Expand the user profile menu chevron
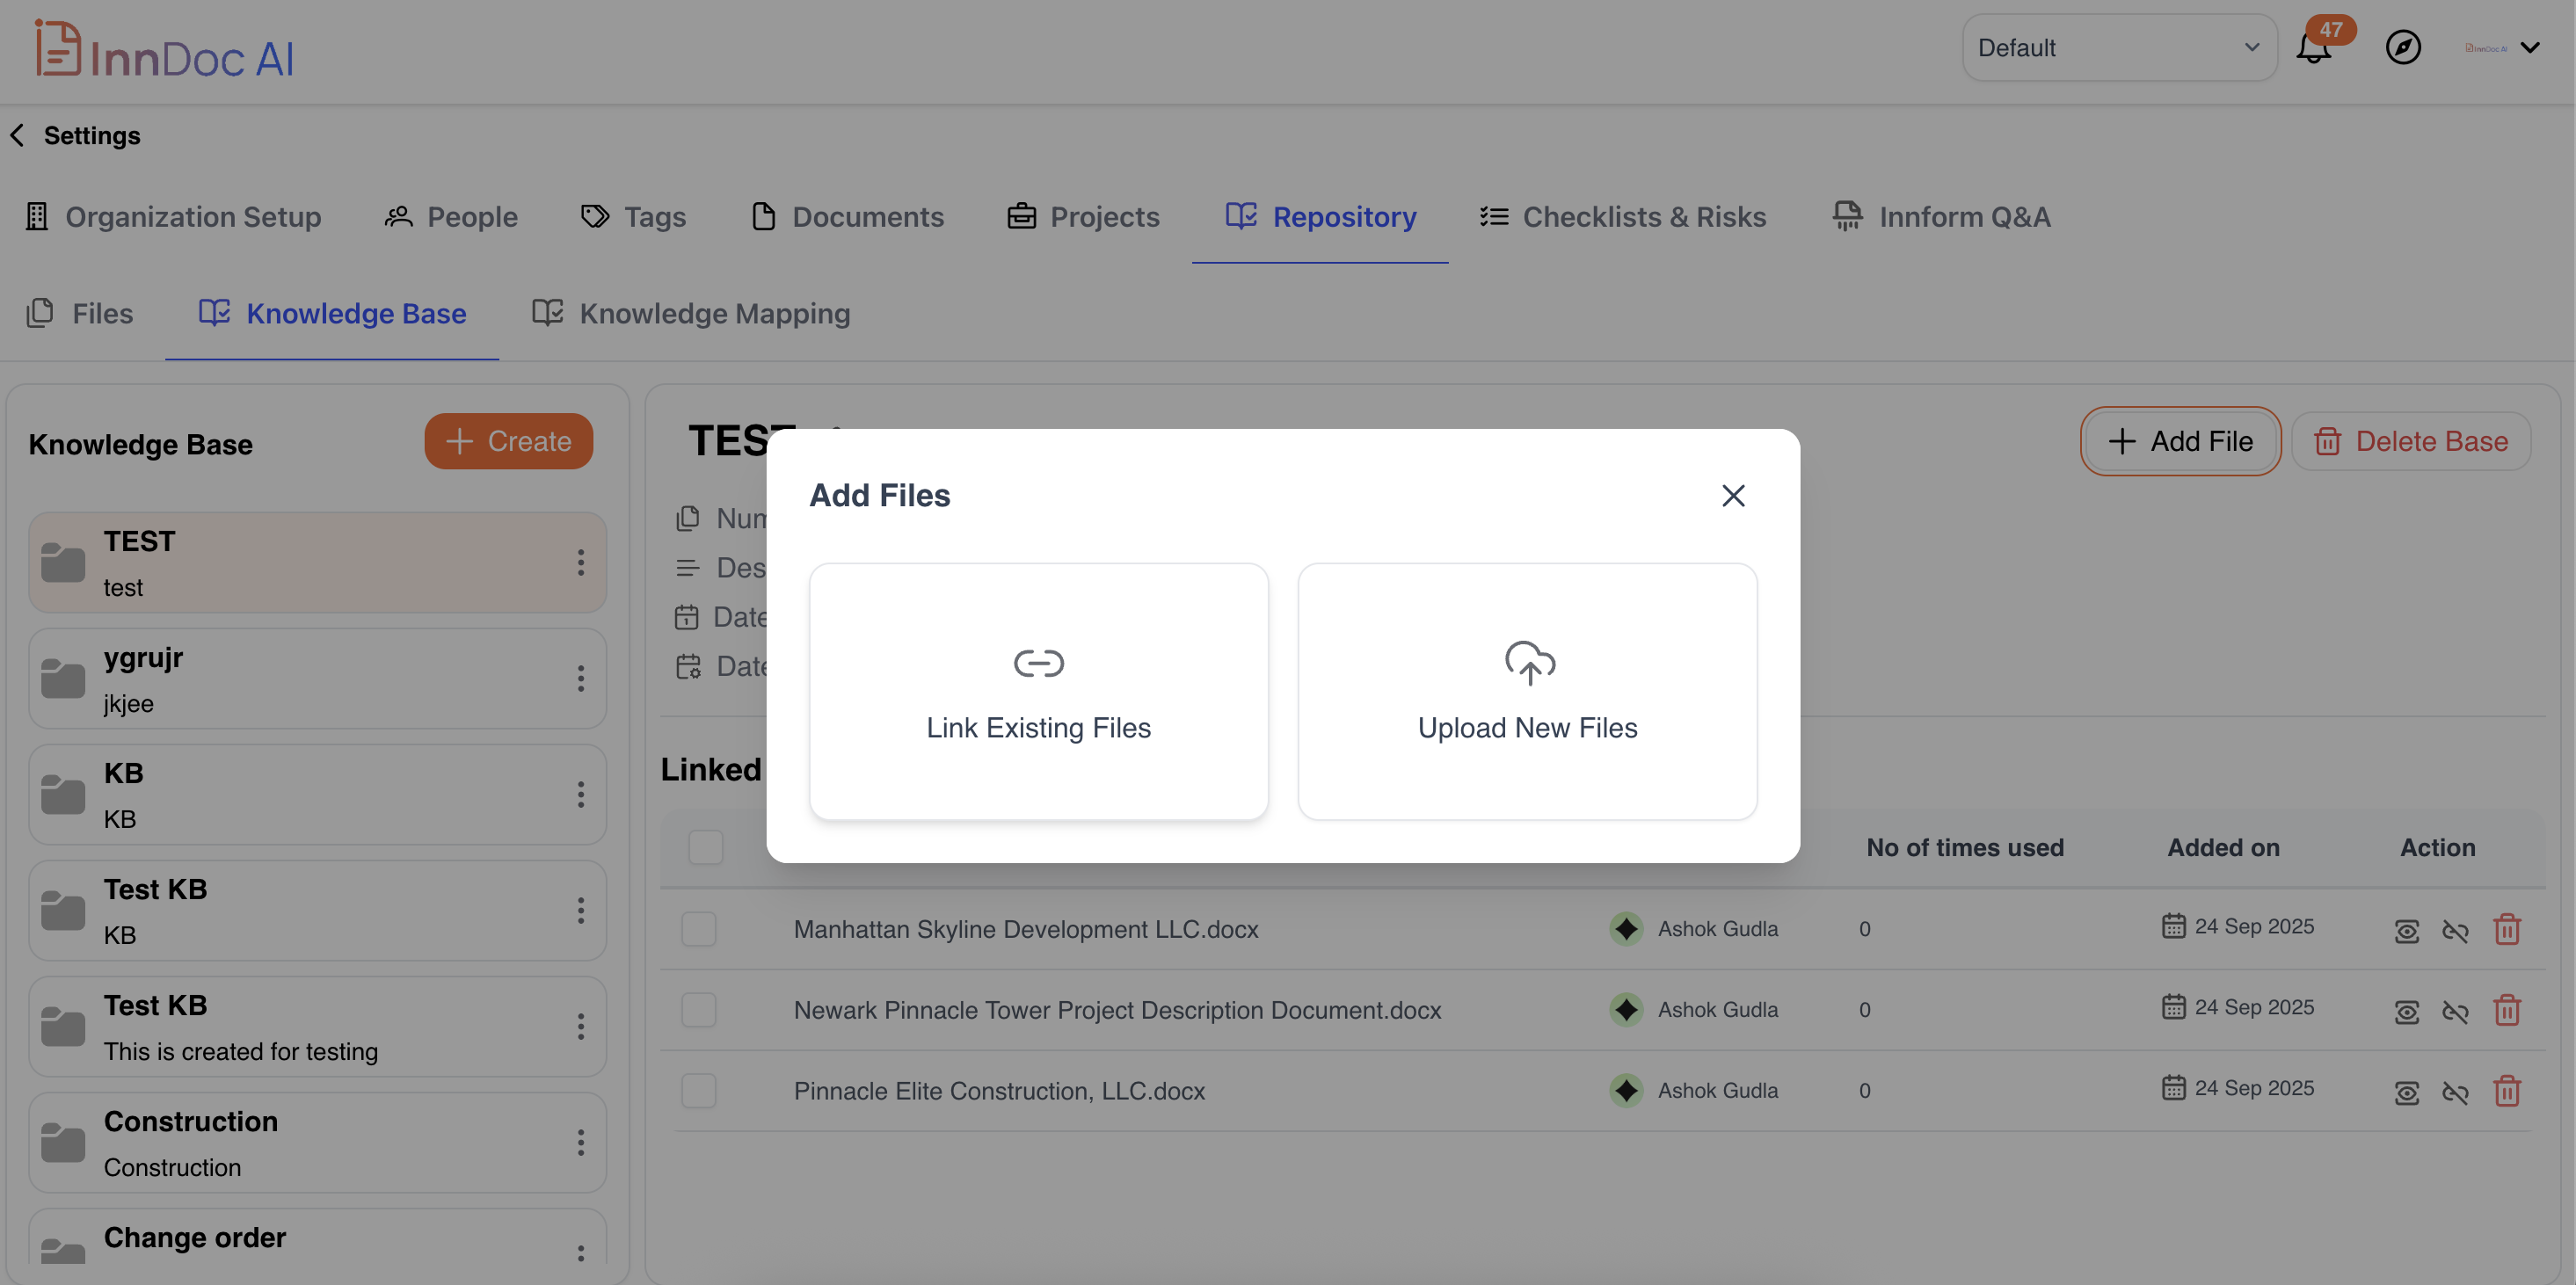The width and height of the screenshot is (2576, 1285). pyautogui.click(x=2530, y=48)
